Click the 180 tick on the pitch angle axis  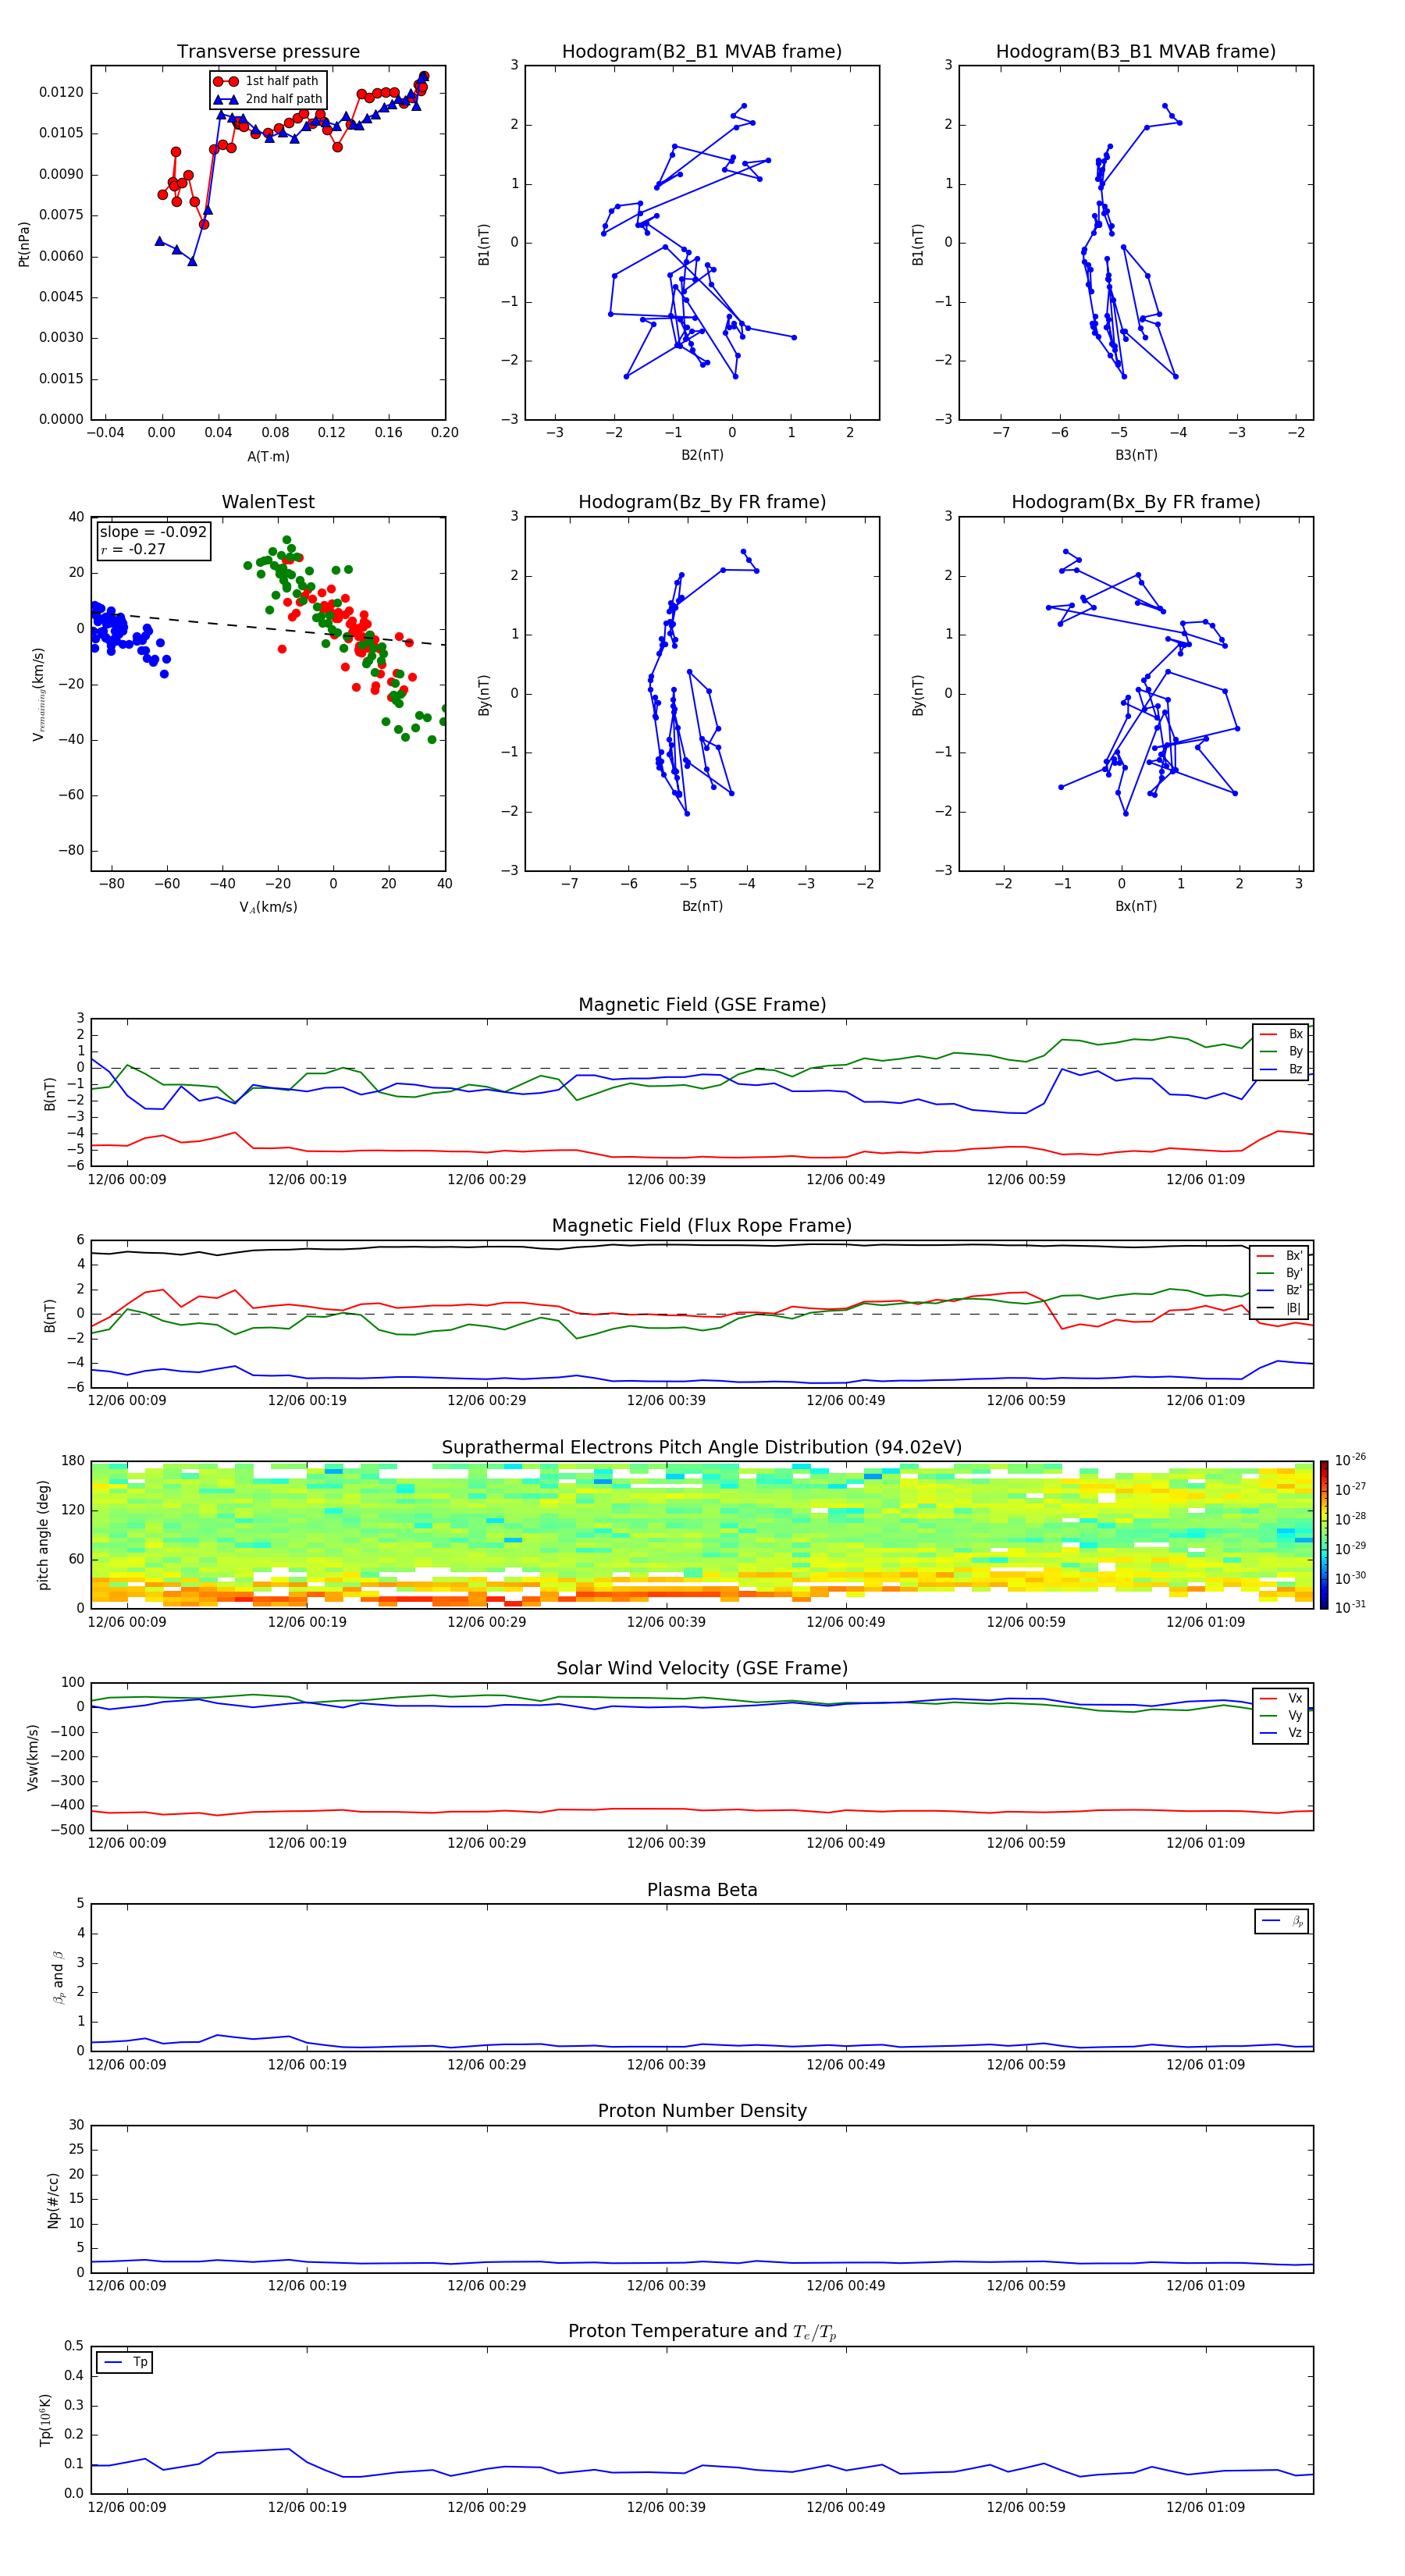click(x=73, y=1461)
